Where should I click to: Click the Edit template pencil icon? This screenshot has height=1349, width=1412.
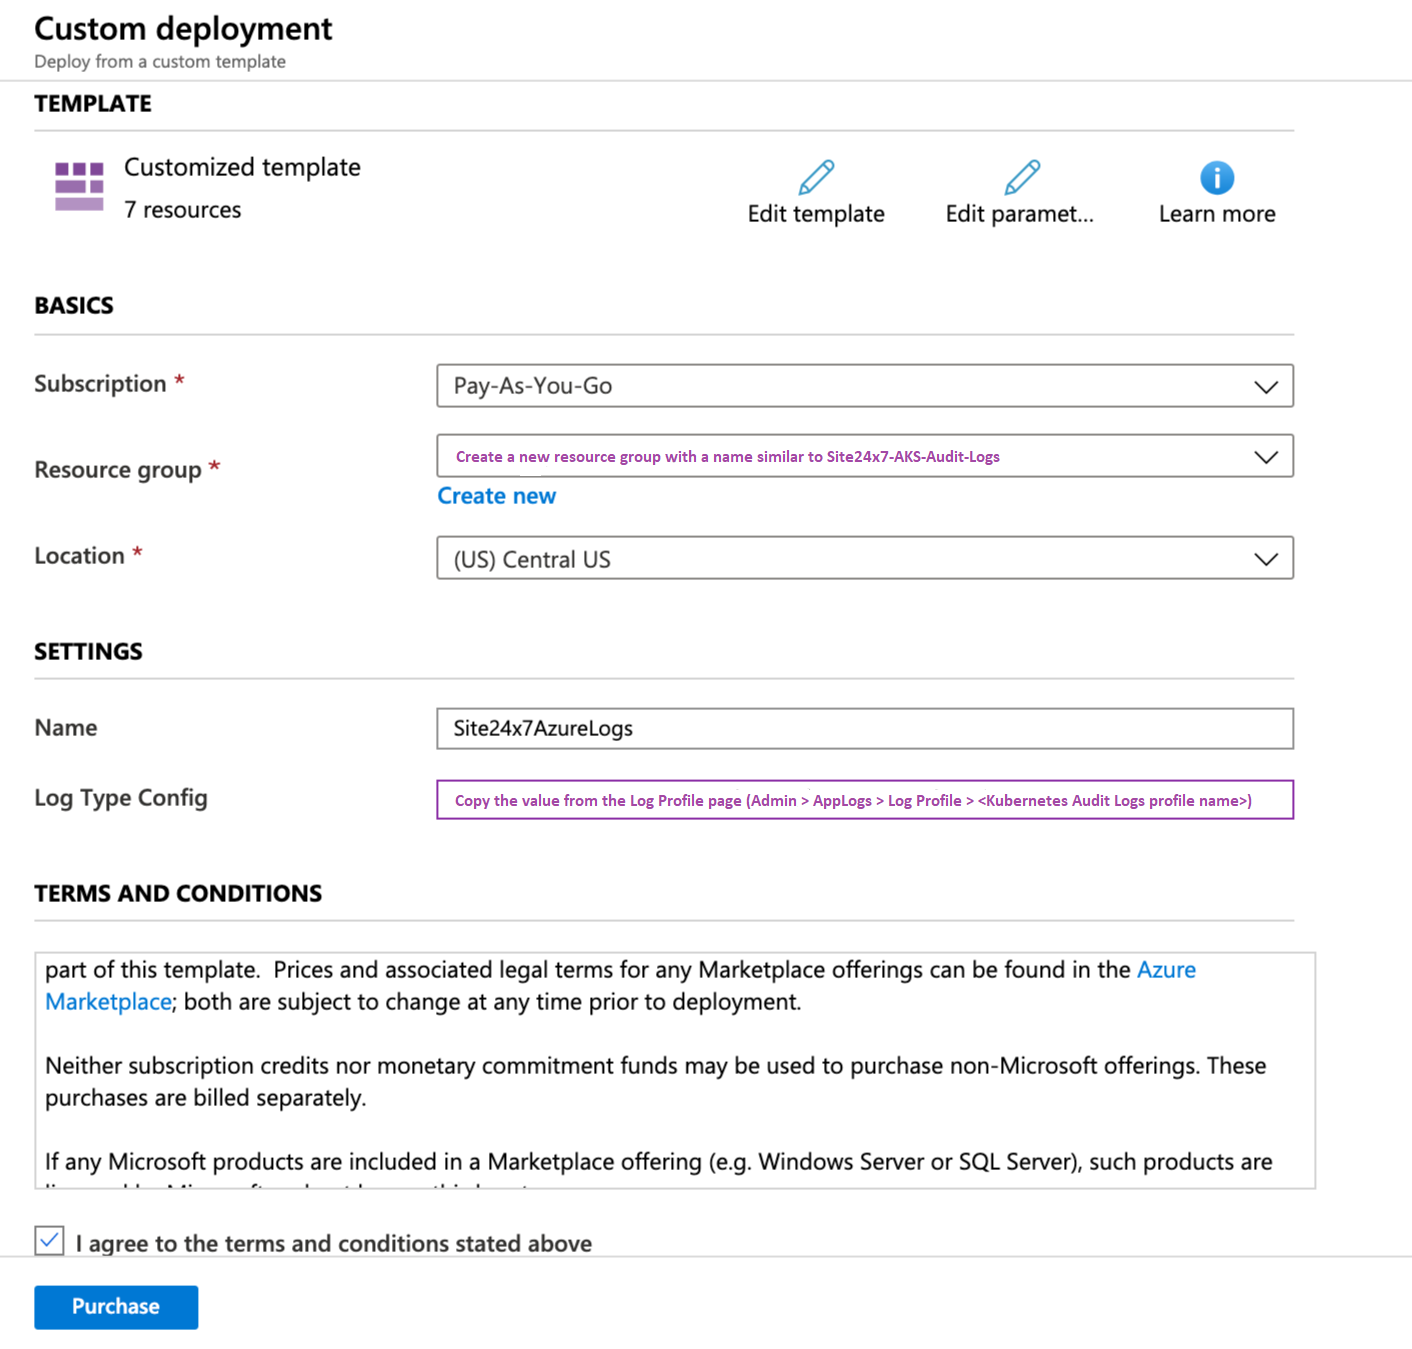816,178
